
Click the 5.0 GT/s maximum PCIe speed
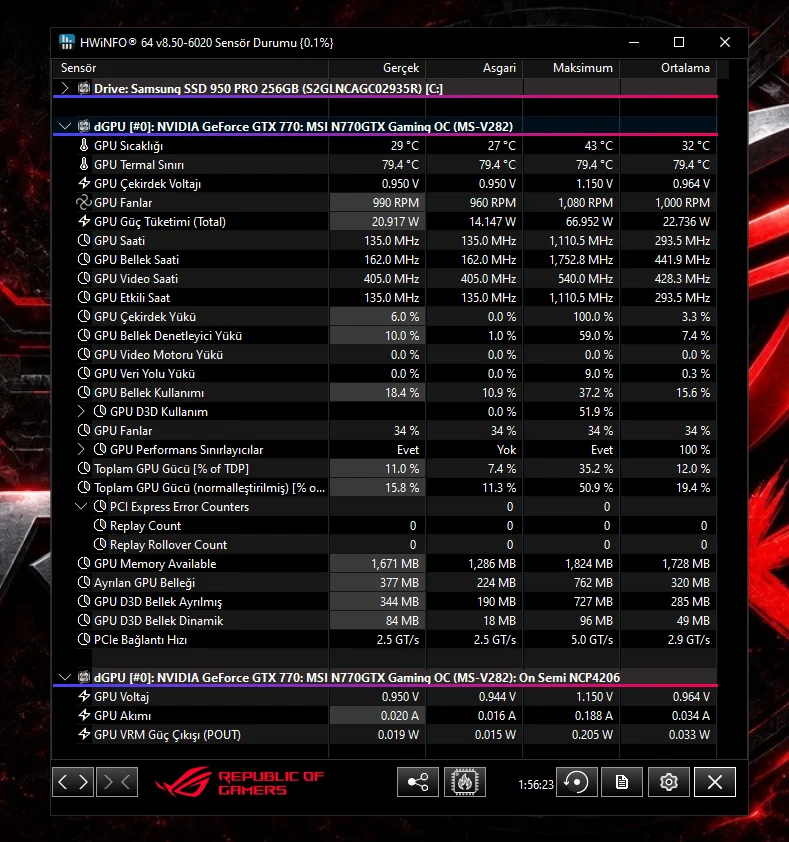click(591, 639)
